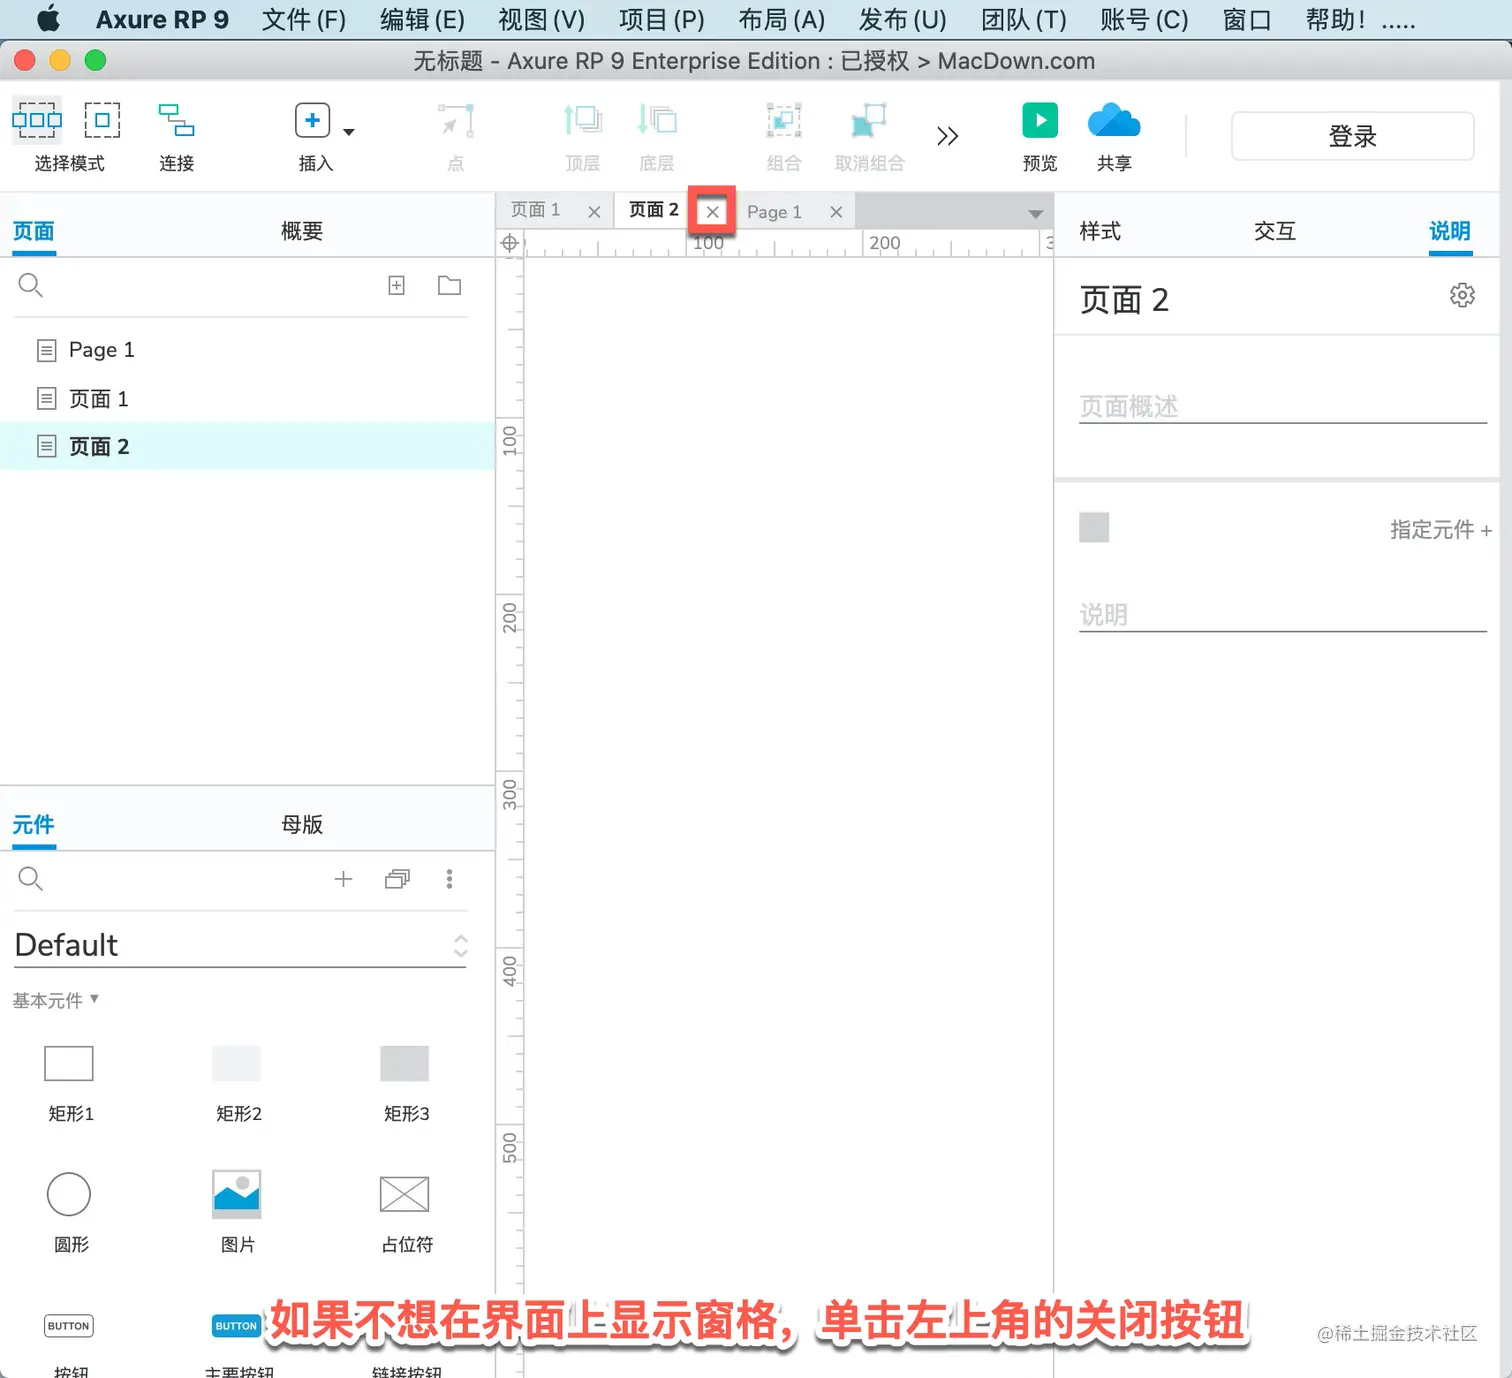Open the canvas tab list dropdown arrow

click(1036, 214)
